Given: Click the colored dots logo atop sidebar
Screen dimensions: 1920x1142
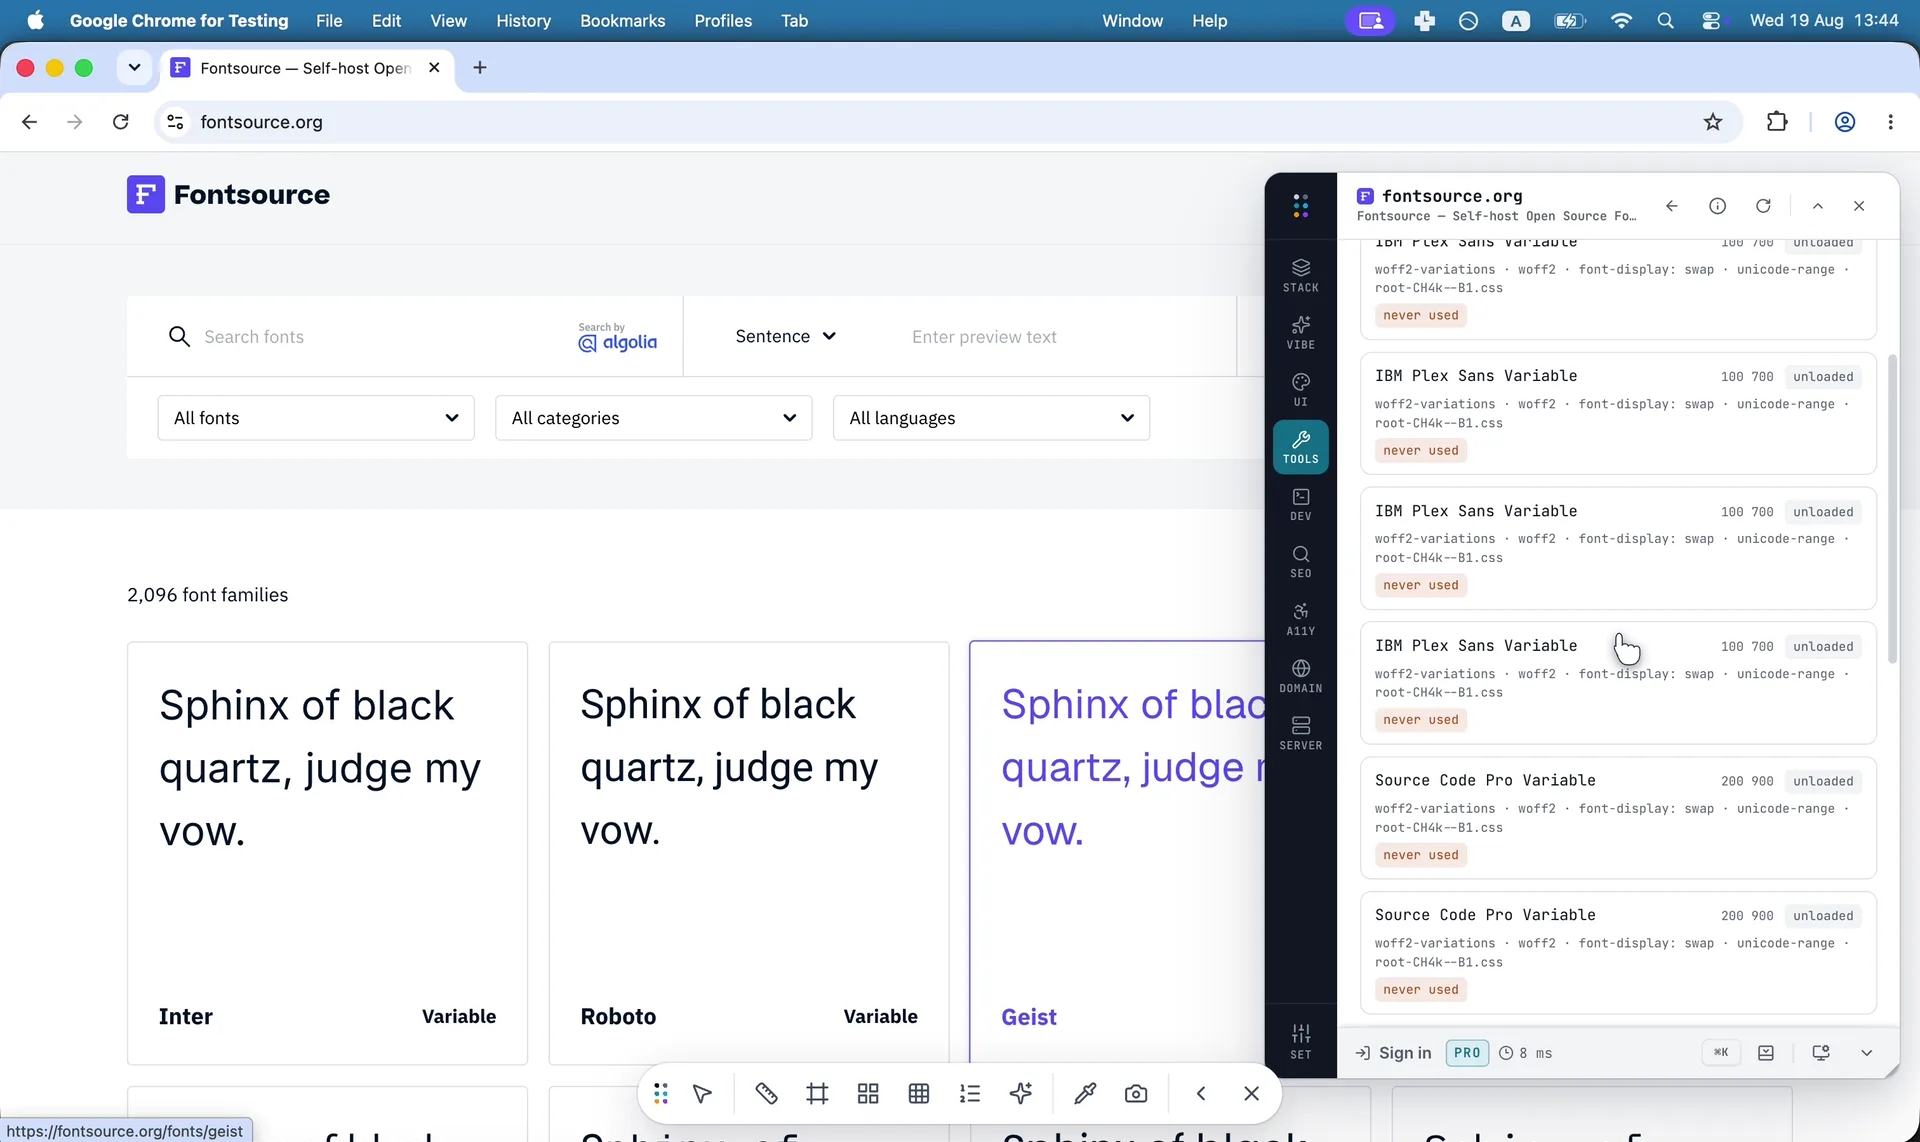Looking at the screenshot, I should click(x=1300, y=206).
